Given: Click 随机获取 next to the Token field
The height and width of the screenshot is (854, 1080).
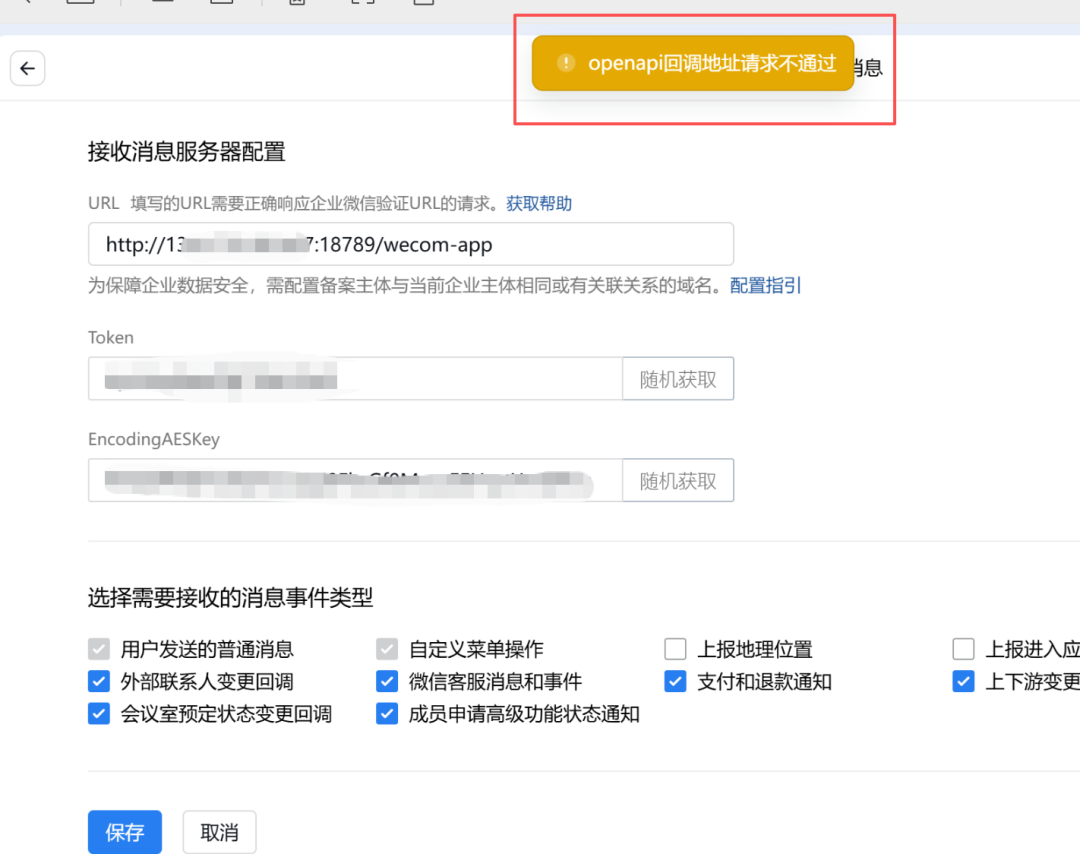Looking at the screenshot, I should [x=677, y=378].
